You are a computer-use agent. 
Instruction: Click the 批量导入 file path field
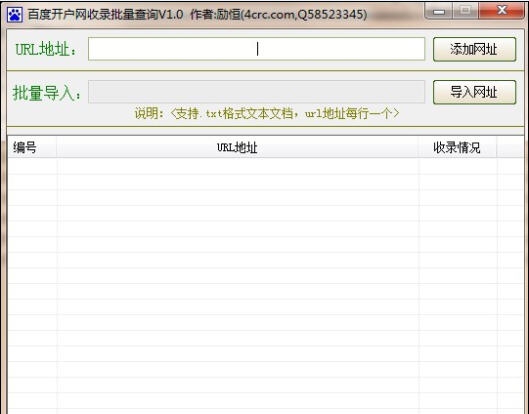[x=256, y=92]
